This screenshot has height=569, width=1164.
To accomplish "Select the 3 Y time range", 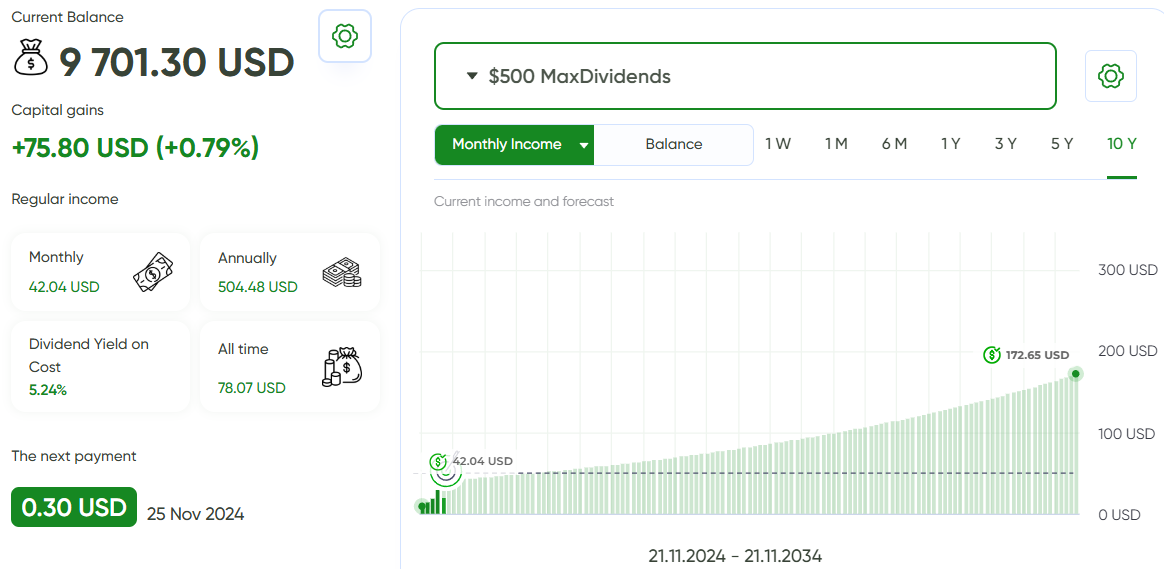I will click(x=1006, y=144).
